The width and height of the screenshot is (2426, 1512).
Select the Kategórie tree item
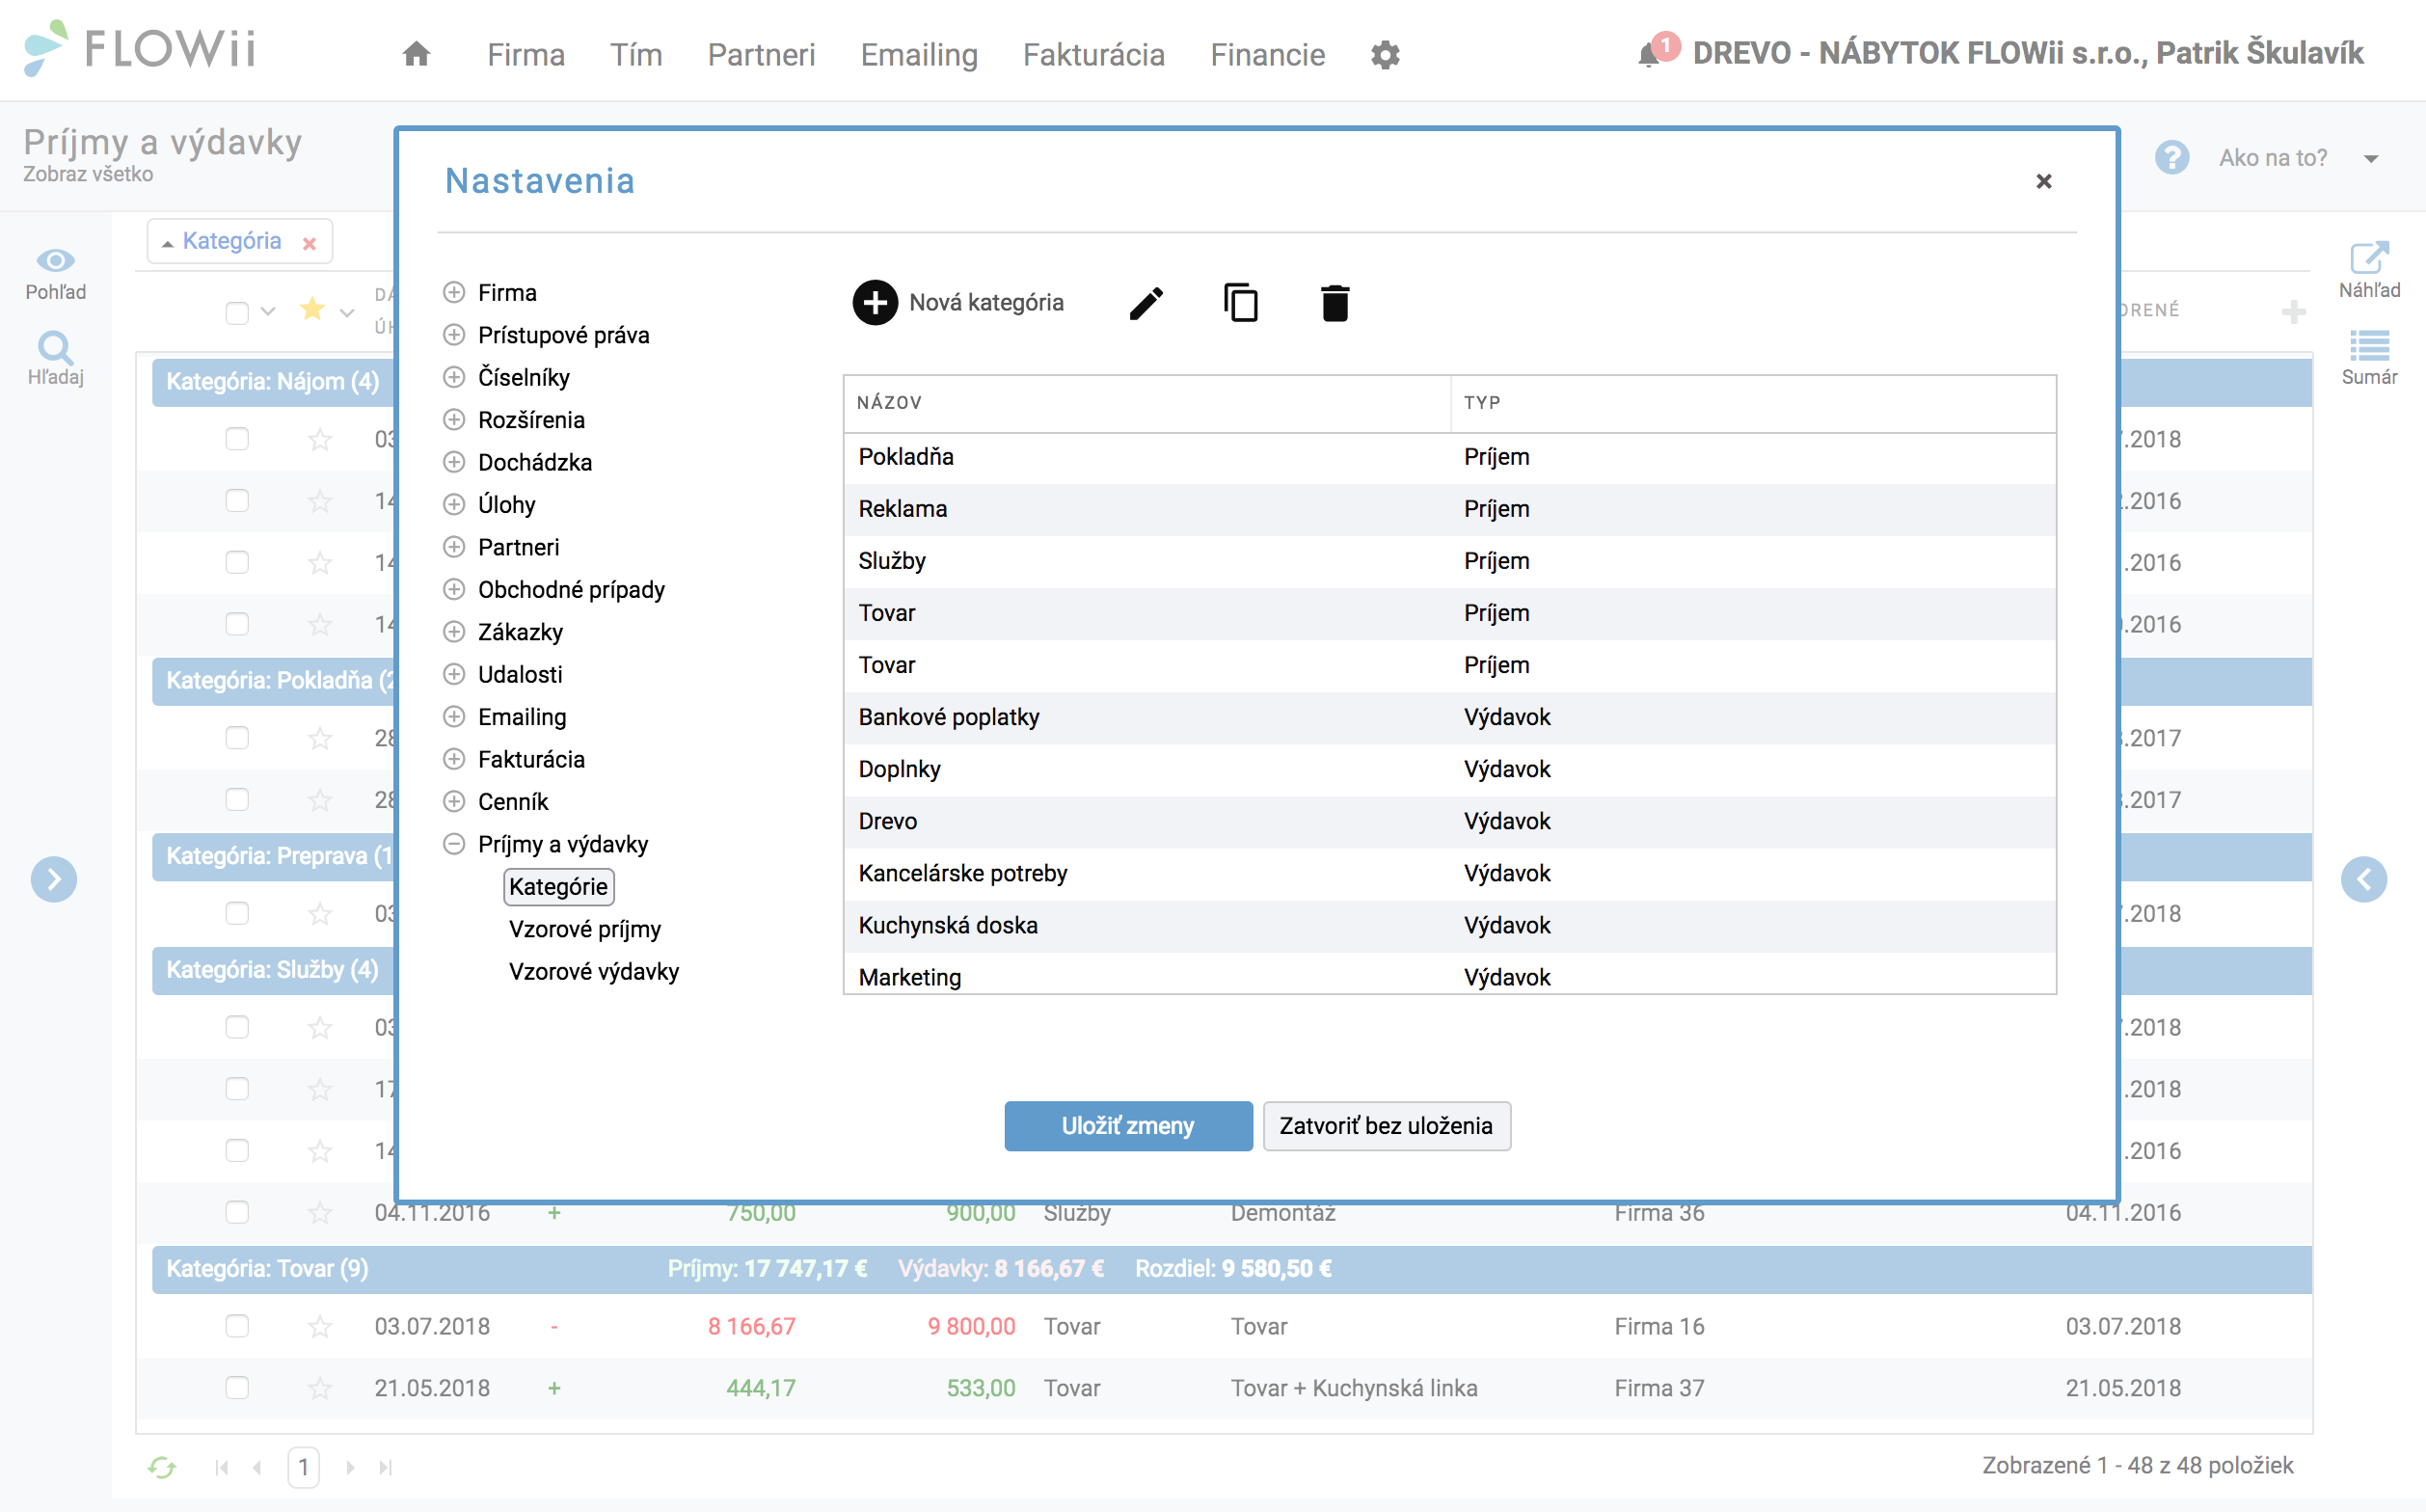point(558,887)
